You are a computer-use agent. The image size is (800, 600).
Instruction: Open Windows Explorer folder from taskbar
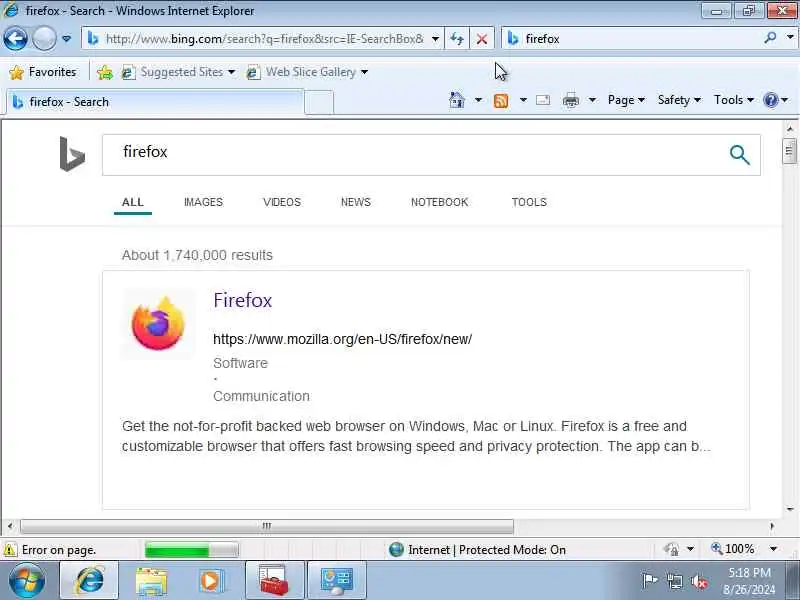[151, 582]
